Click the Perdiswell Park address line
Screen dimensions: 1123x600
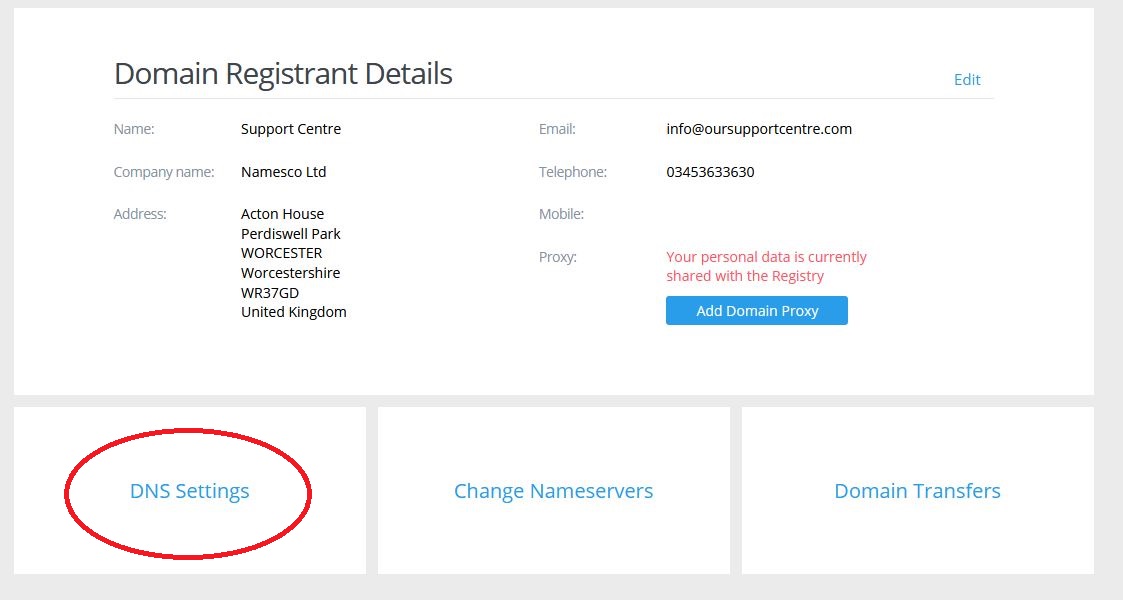[290, 233]
